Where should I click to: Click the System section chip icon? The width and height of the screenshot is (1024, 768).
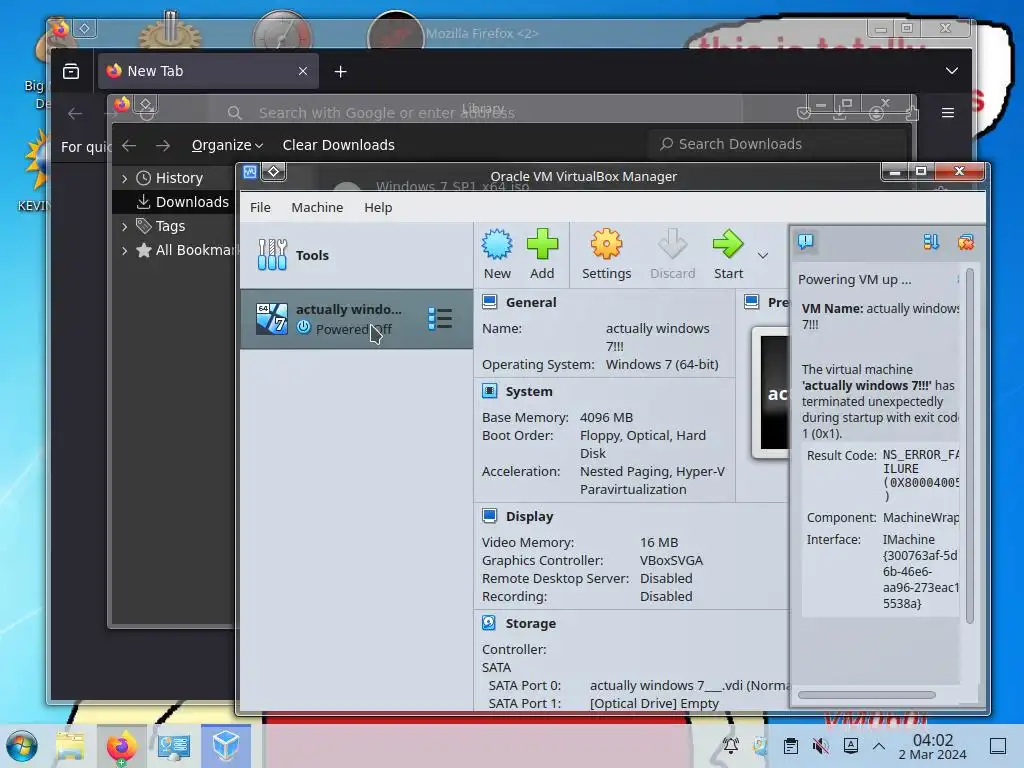click(489, 391)
